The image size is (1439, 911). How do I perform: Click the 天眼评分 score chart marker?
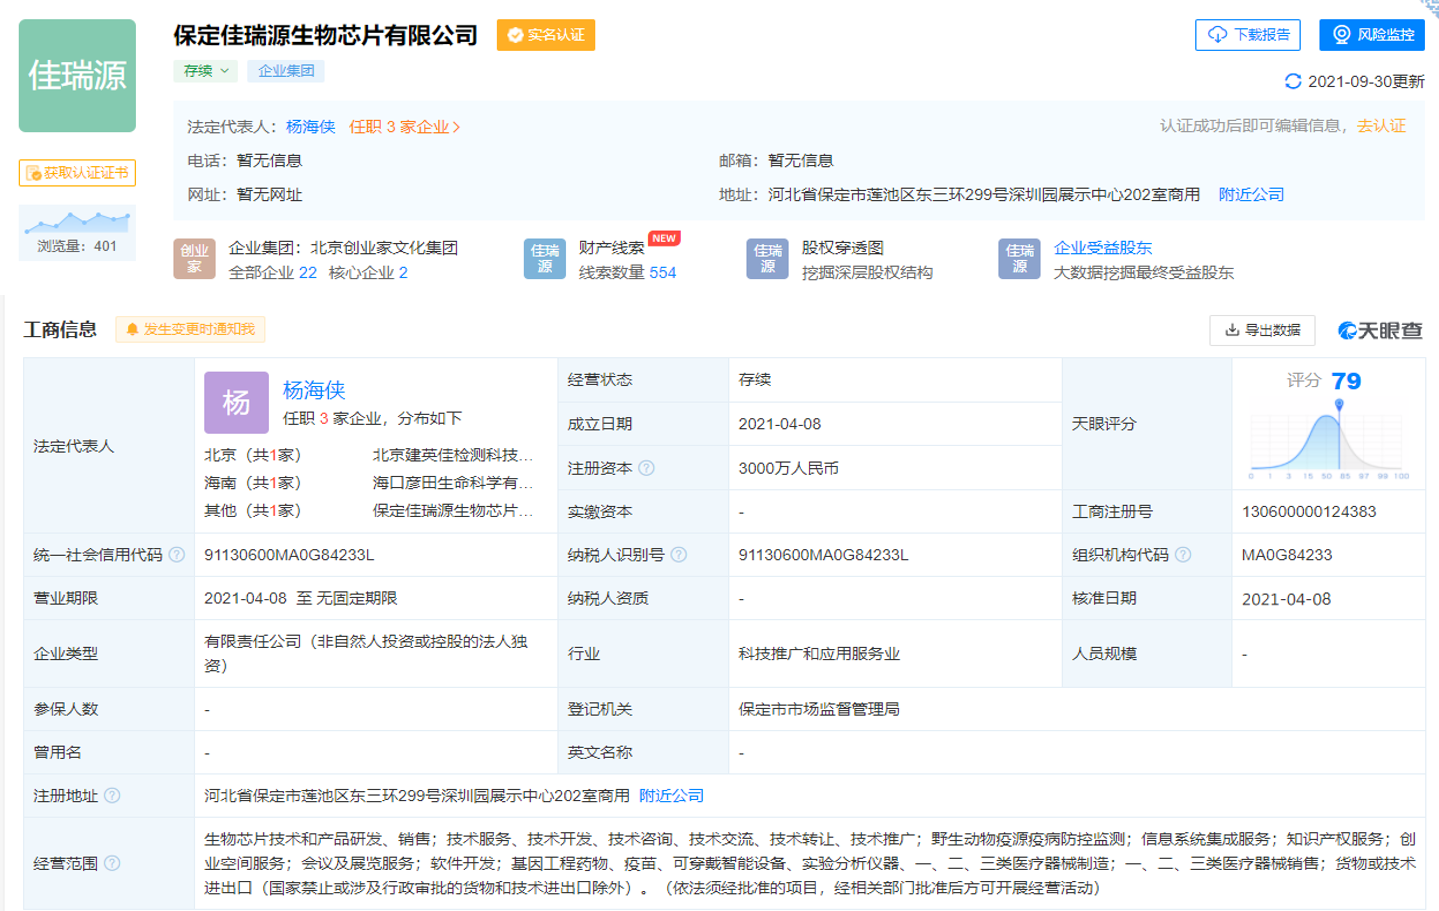click(1338, 405)
